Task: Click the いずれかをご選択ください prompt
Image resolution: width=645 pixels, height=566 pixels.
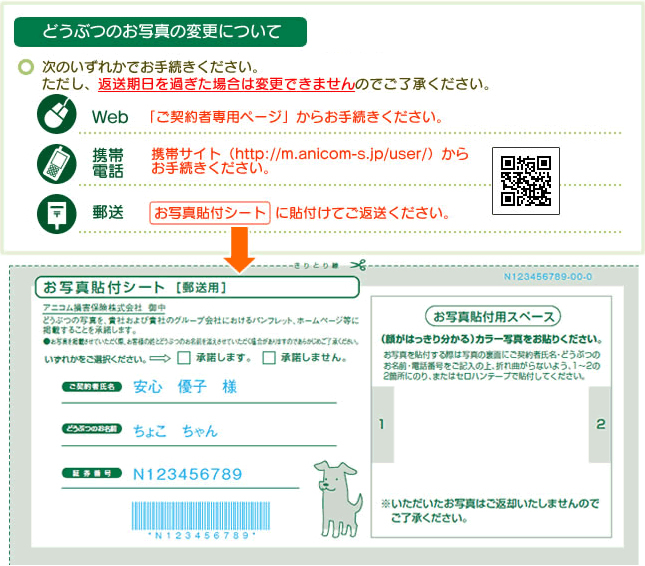Action: pyautogui.click(x=95, y=359)
